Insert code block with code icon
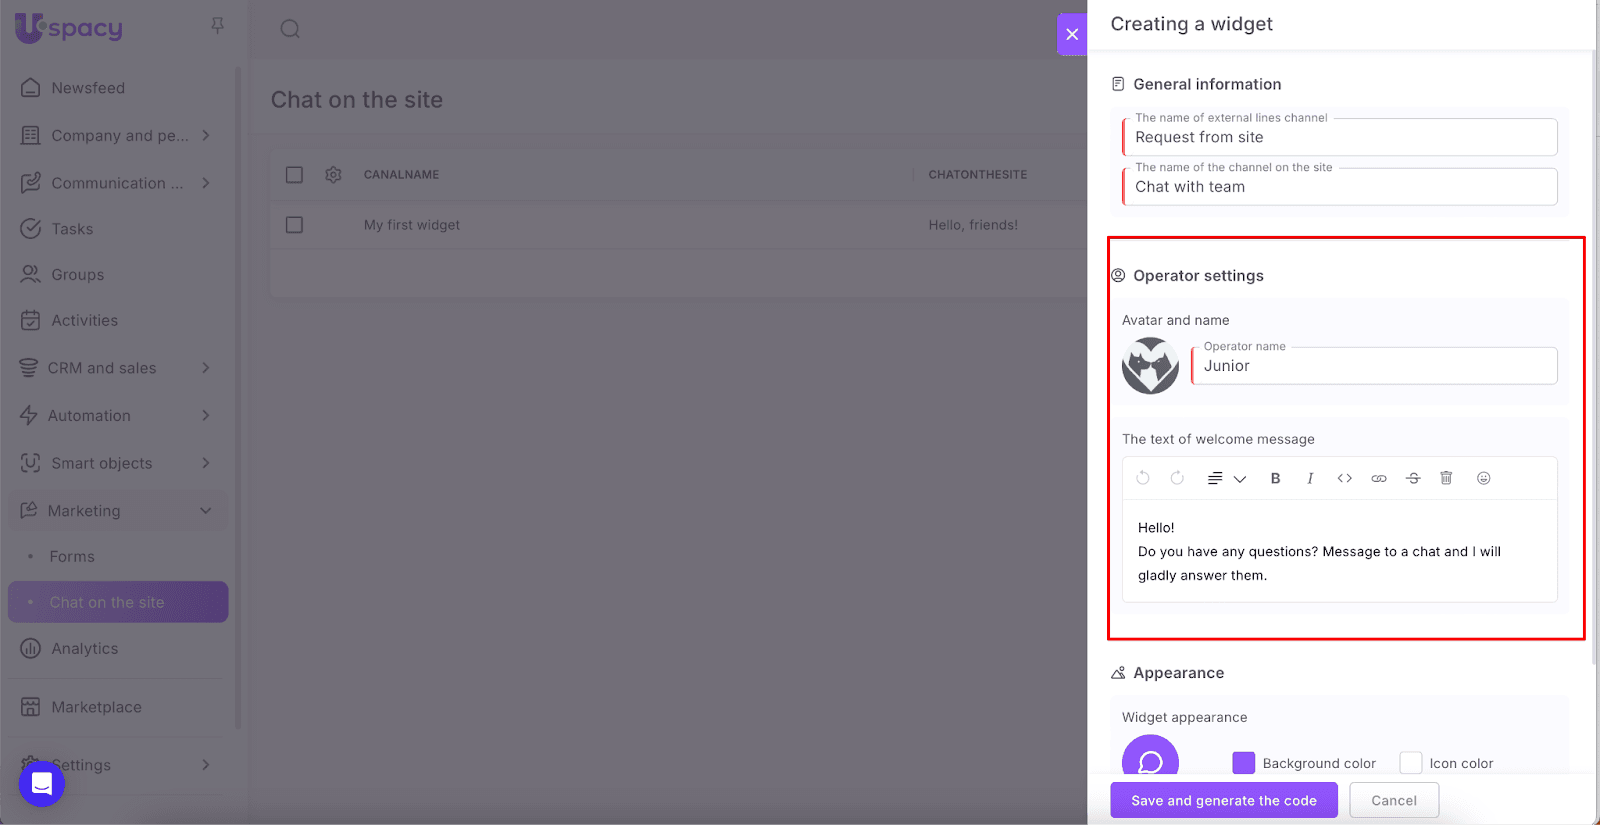The width and height of the screenshot is (1600, 825). click(x=1344, y=479)
